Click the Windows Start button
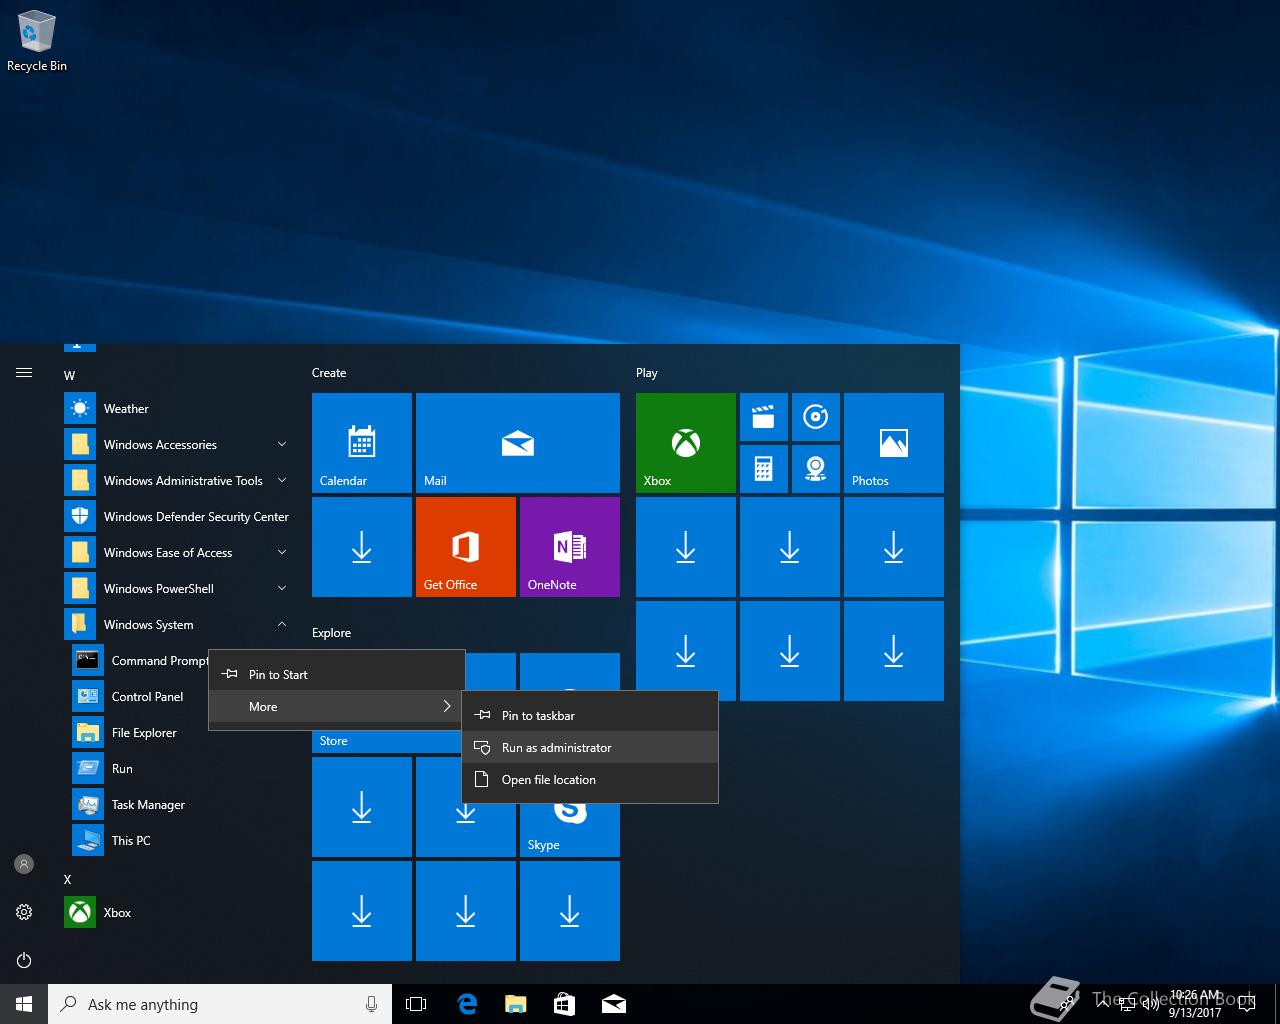Screen dimensions: 1280x1024 pyautogui.click(x=24, y=1004)
